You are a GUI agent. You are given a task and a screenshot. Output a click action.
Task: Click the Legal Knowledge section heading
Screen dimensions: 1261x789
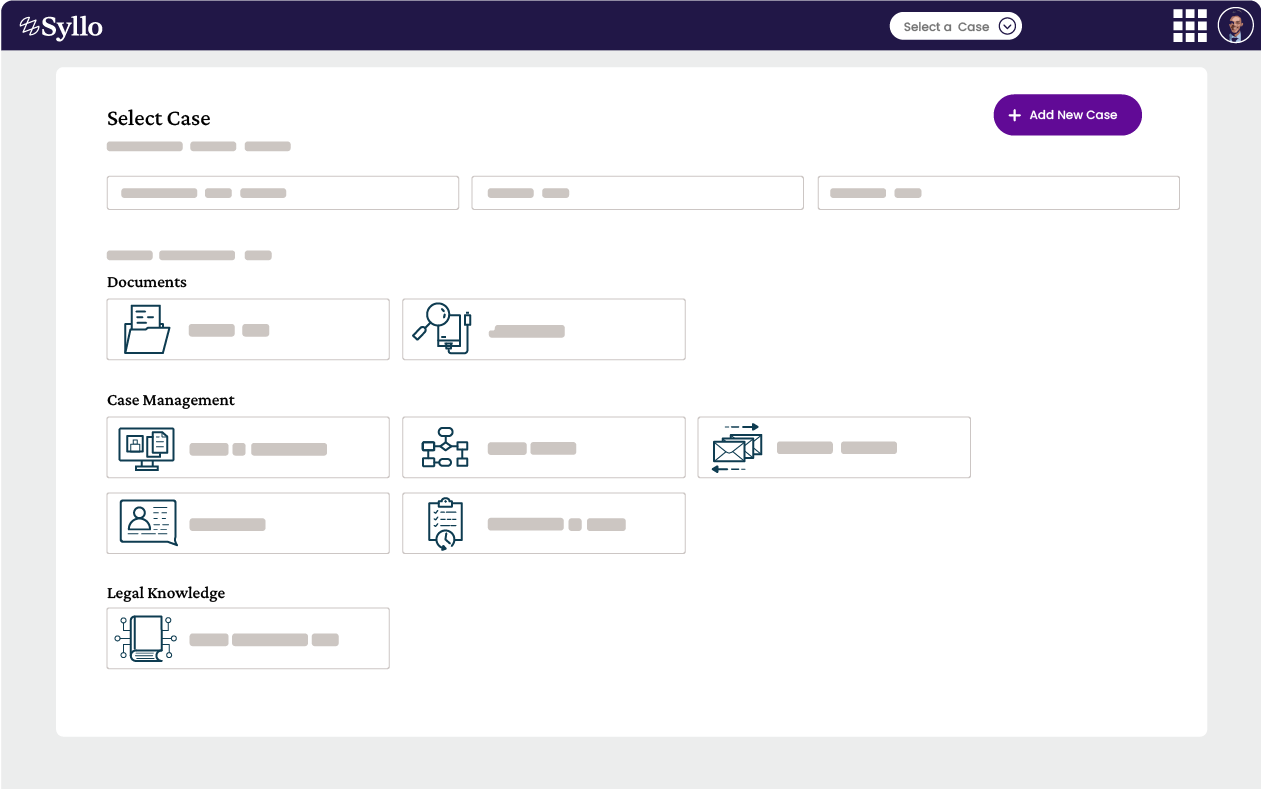166,593
